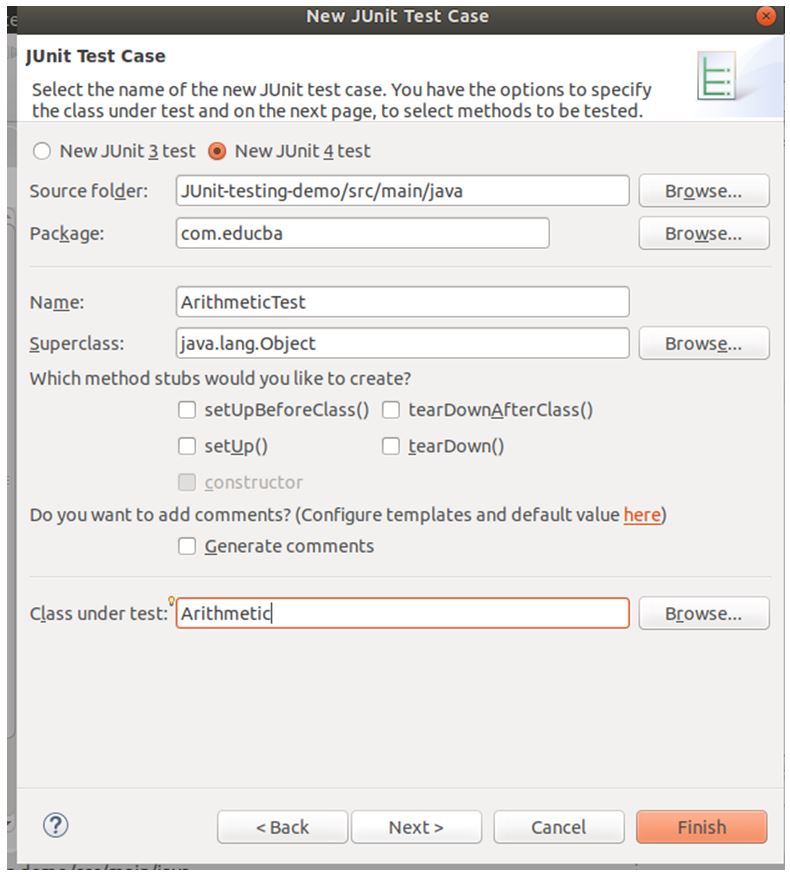The image size is (790, 875).
Task: Open context help via question mark icon
Action: click(x=57, y=826)
